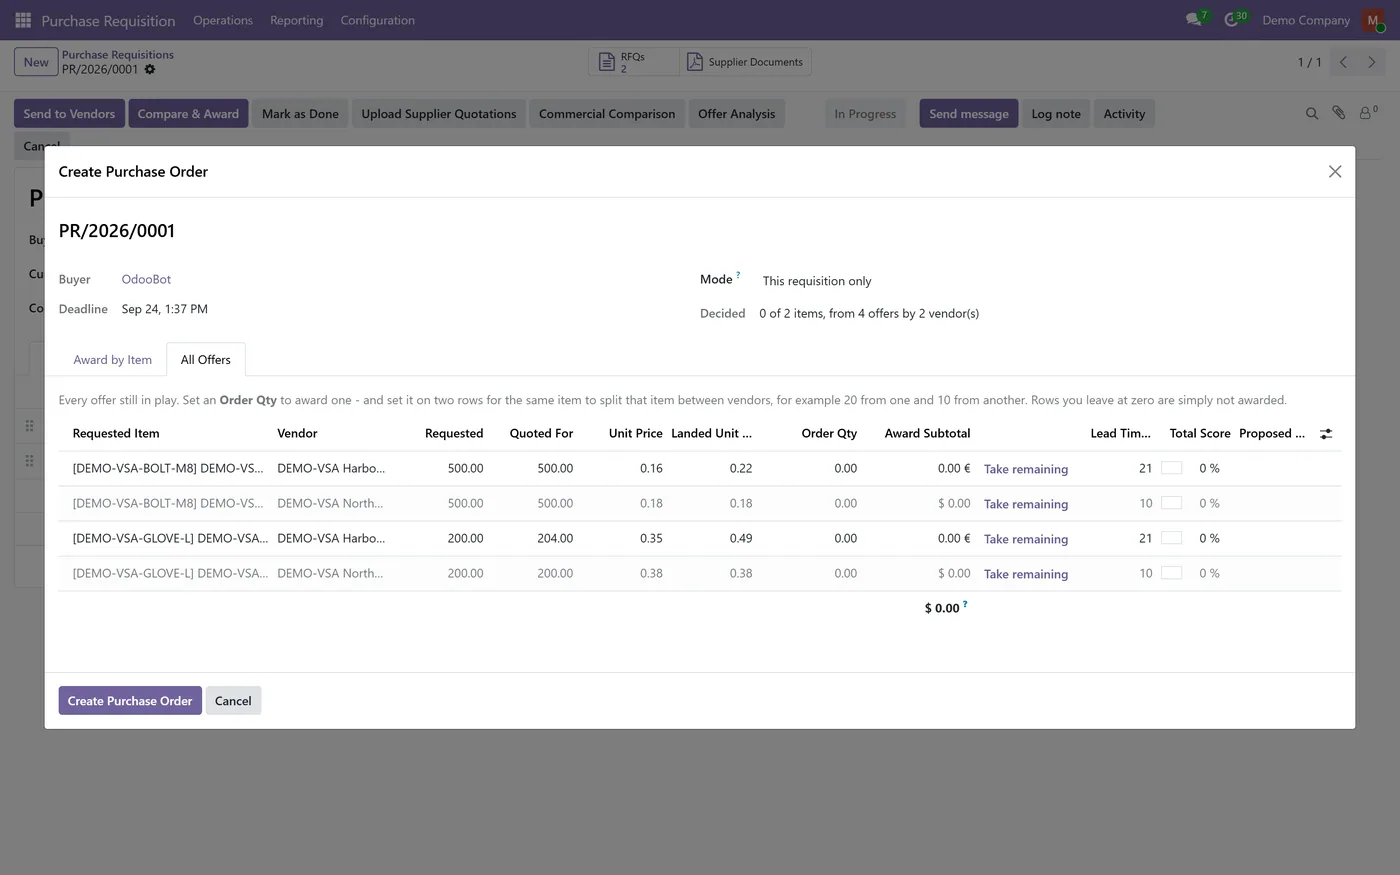Select the All Offers tab
The image size is (1400, 875).
206,360
